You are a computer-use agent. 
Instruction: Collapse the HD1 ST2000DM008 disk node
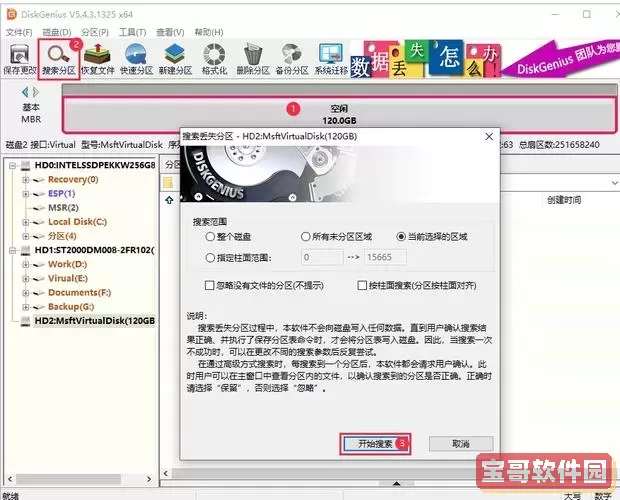[x=13, y=250]
